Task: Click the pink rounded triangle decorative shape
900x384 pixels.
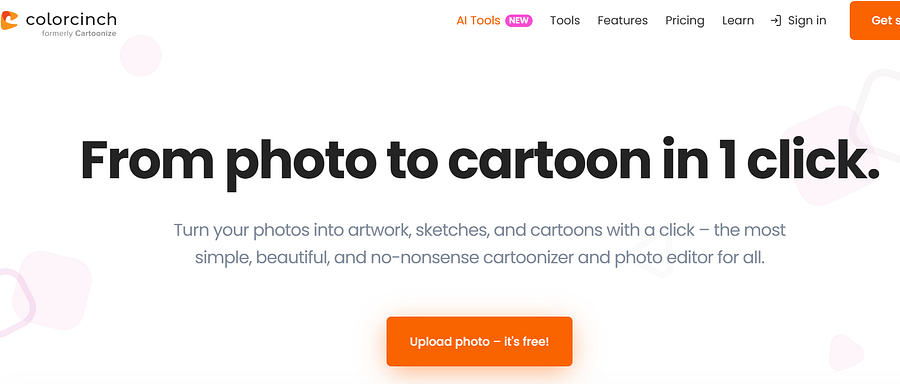Action: pos(846,352)
